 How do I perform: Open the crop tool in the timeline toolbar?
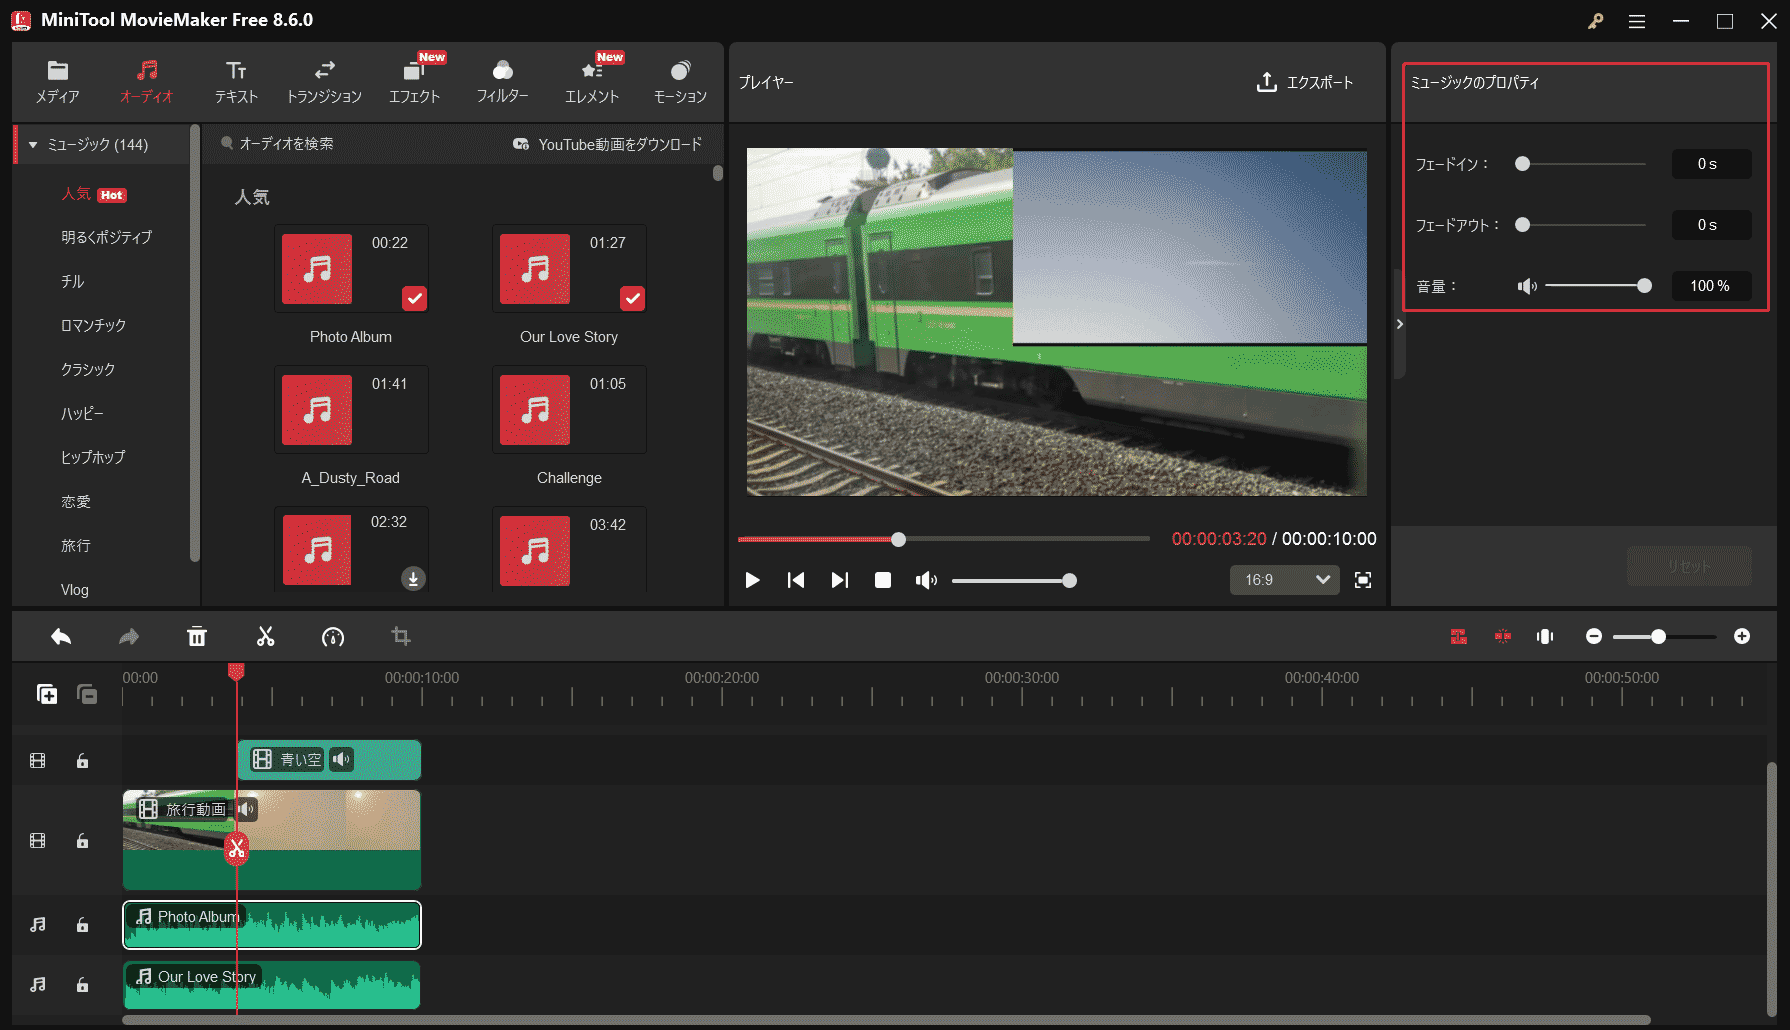(401, 636)
